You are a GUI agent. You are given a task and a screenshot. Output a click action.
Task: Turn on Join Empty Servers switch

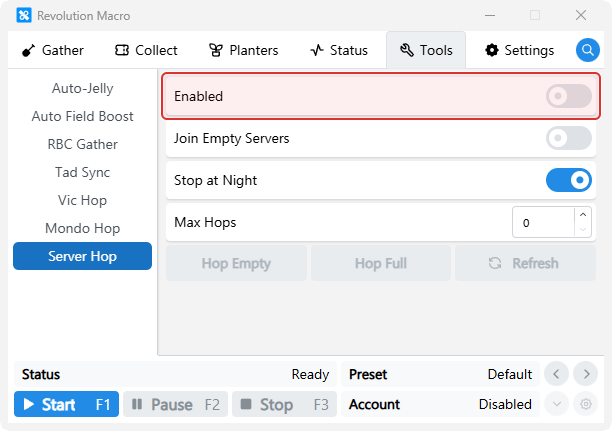[x=569, y=138]
